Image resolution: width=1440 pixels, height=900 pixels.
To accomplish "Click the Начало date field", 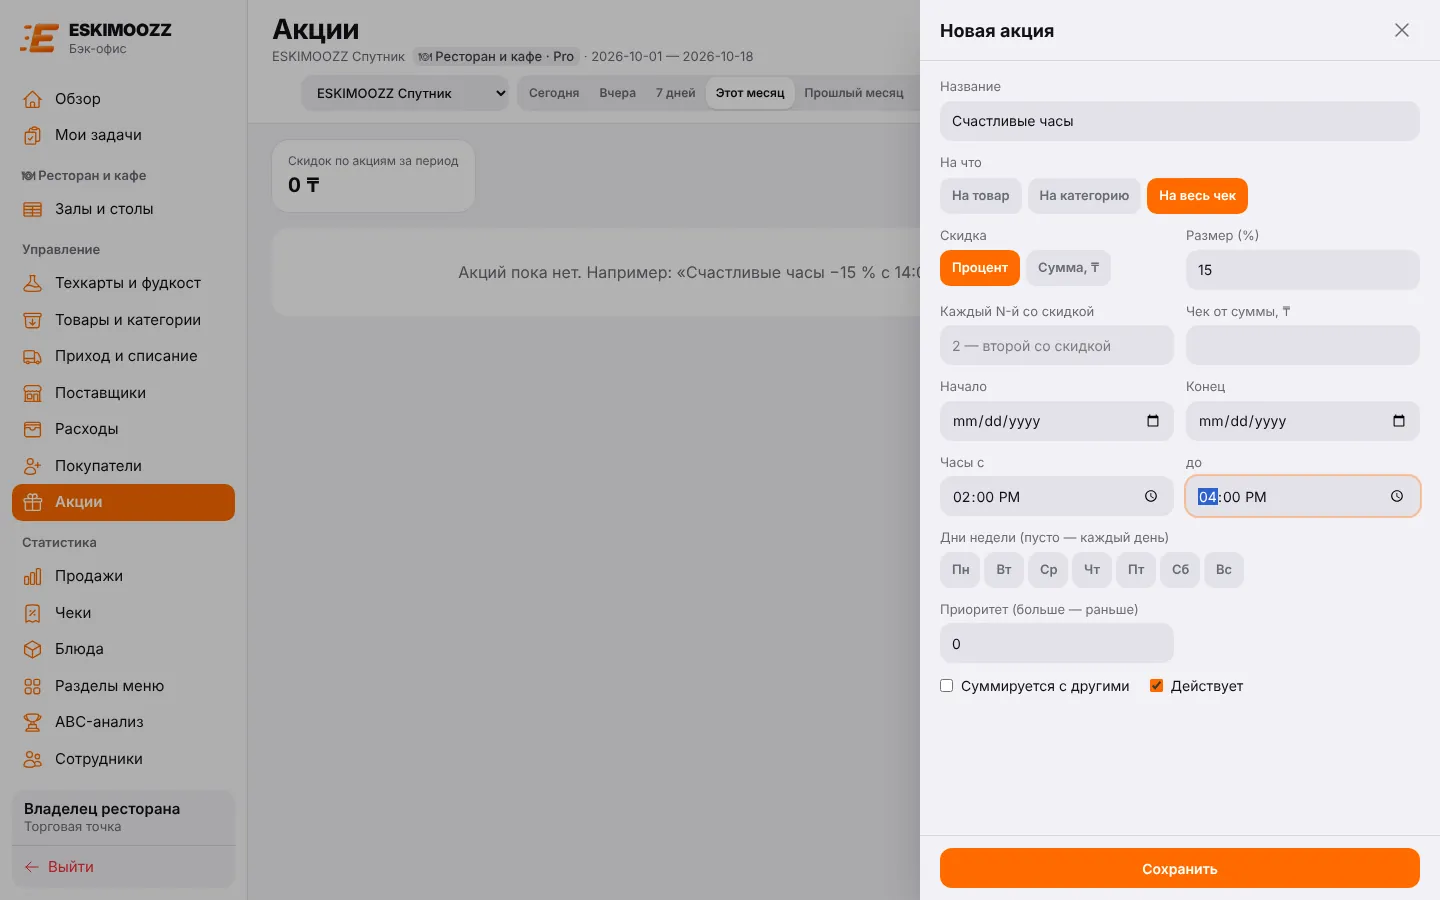I will click(1057, 421).
